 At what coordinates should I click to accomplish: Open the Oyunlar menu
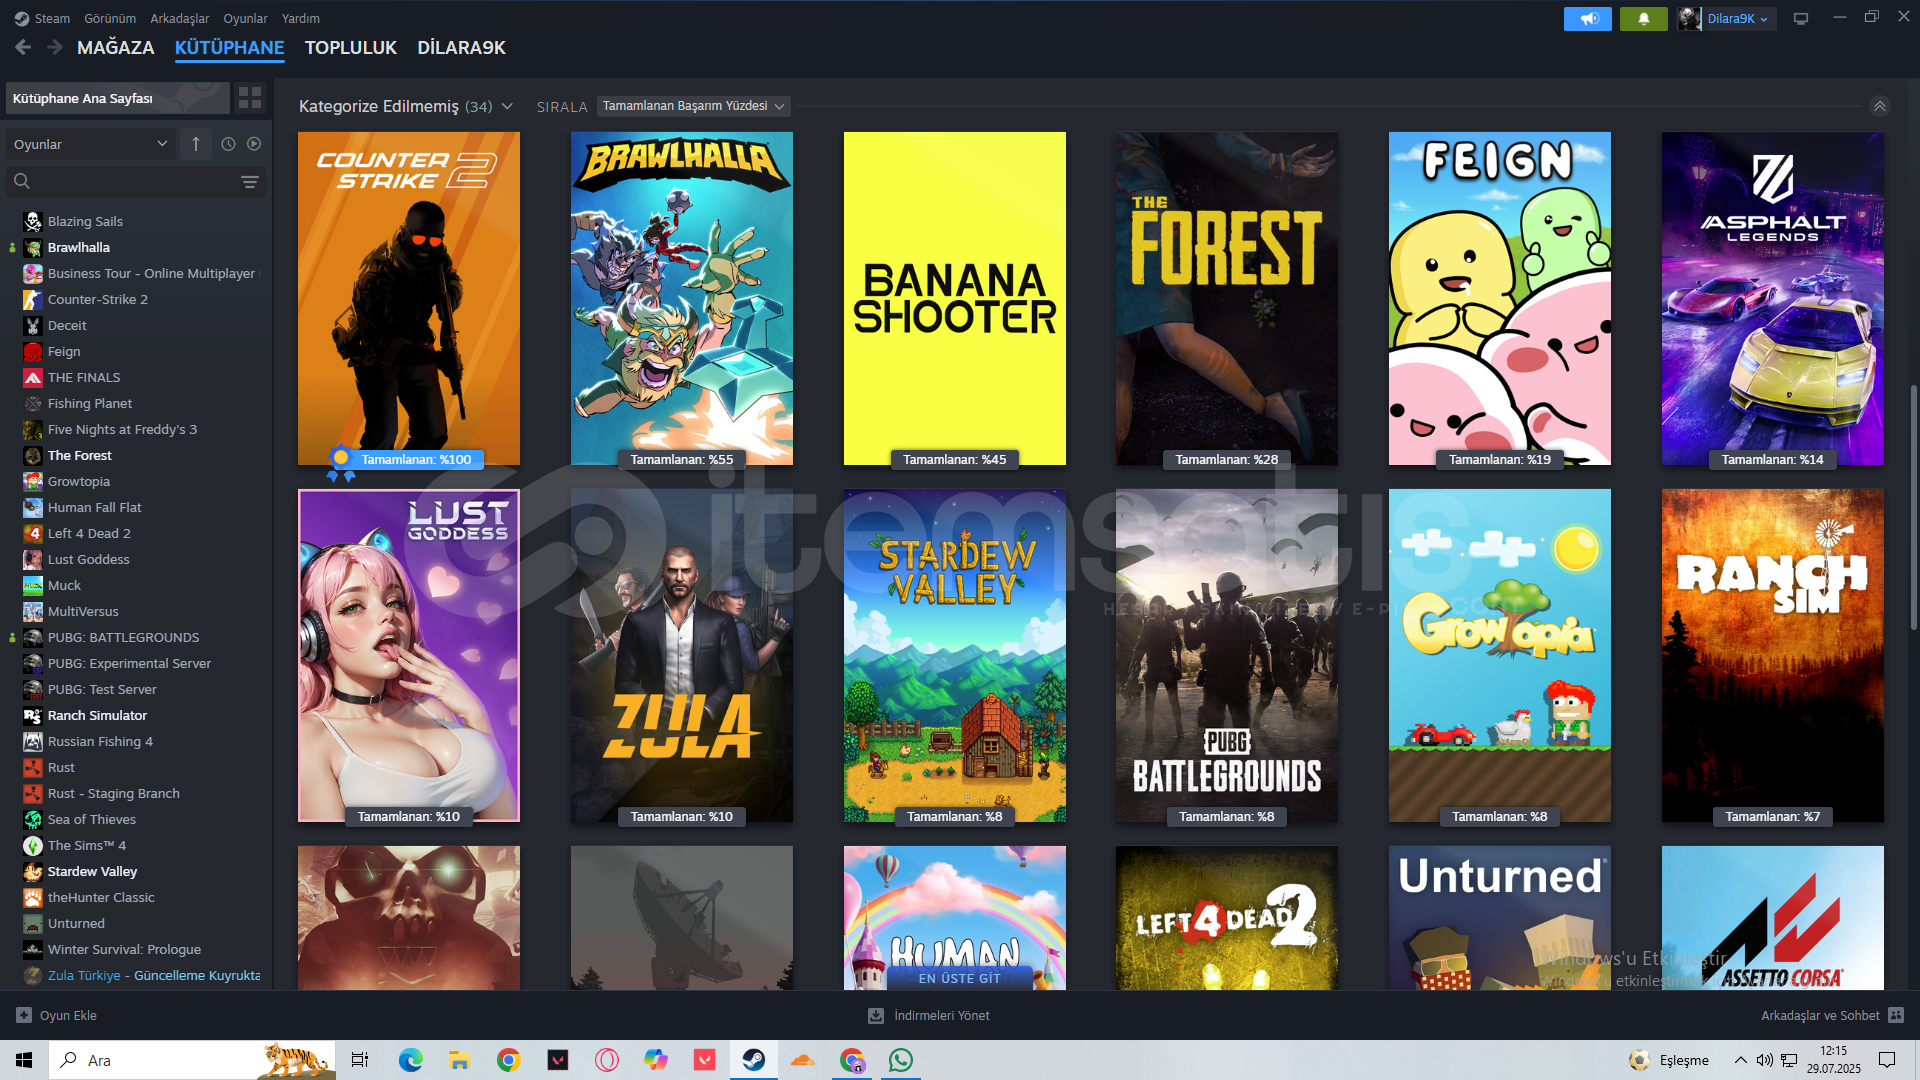(245, 19)
